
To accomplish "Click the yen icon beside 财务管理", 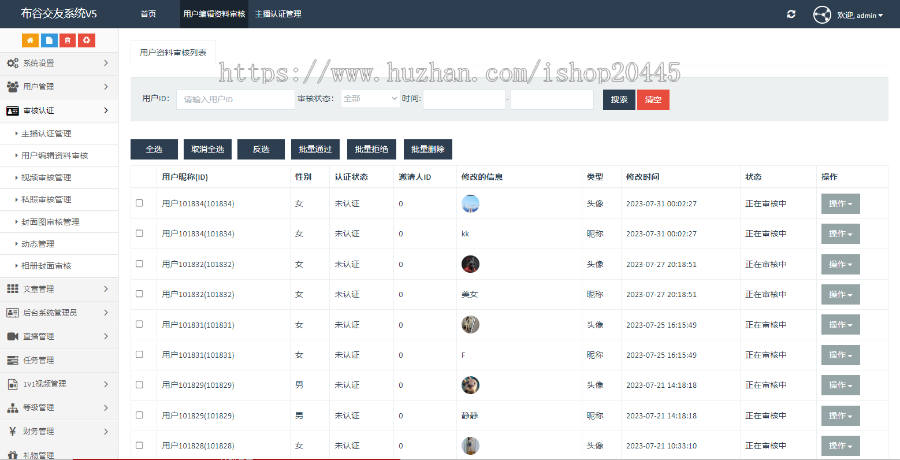I will [13, 431].
